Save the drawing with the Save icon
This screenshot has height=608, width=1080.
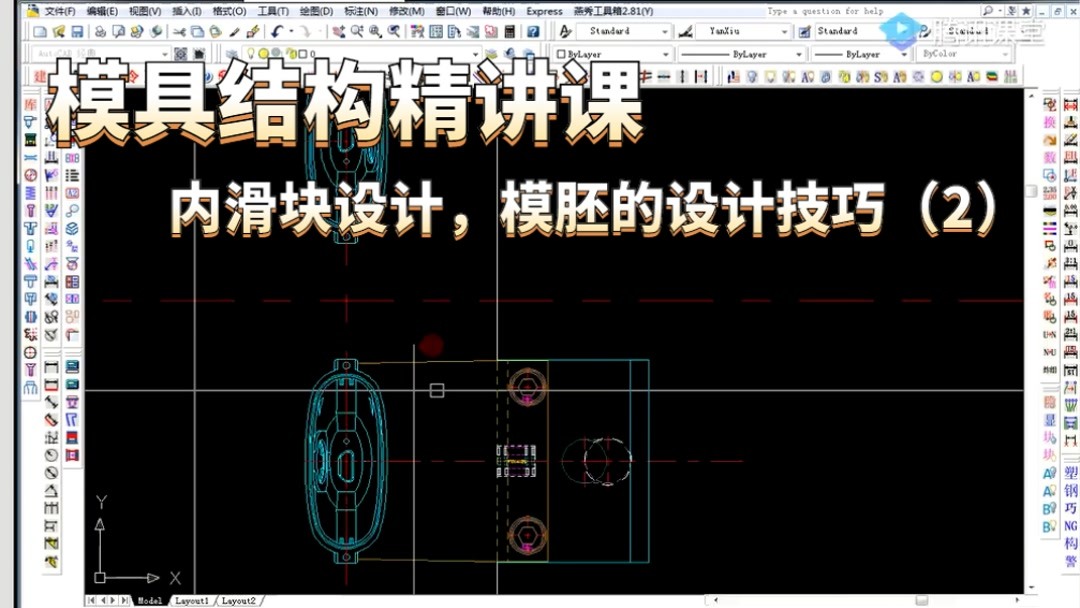tap(76, 31)
